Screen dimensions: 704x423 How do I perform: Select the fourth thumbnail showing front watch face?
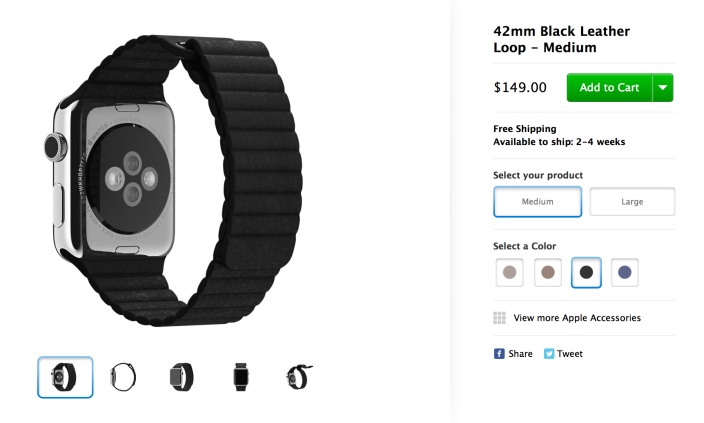(241, 377)
